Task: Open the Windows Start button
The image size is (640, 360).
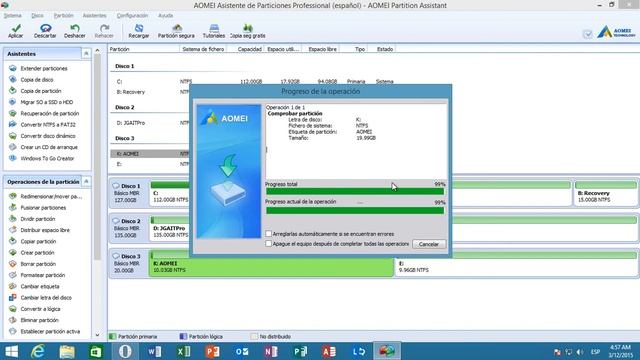Action: pyautogui.click(x=11, y=351)
